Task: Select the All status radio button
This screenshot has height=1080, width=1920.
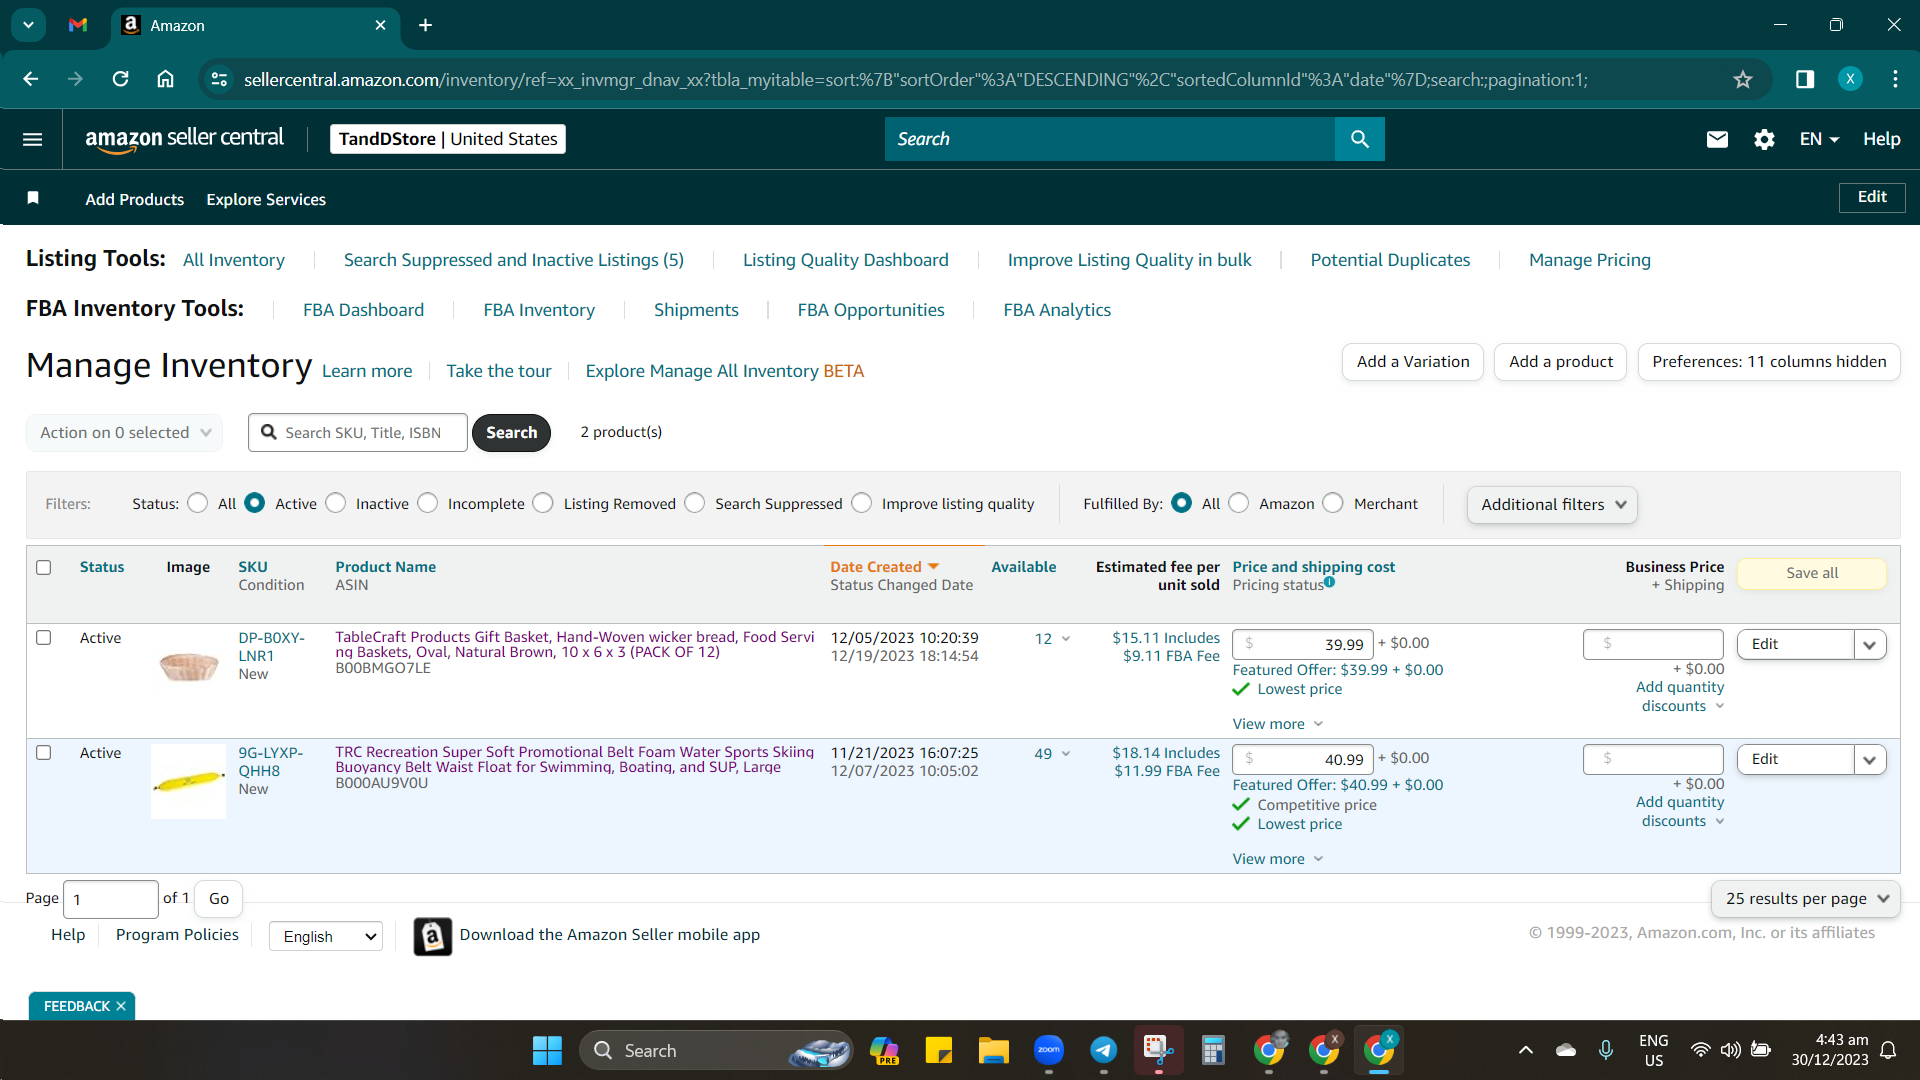Action: click(x=198, y=503)
